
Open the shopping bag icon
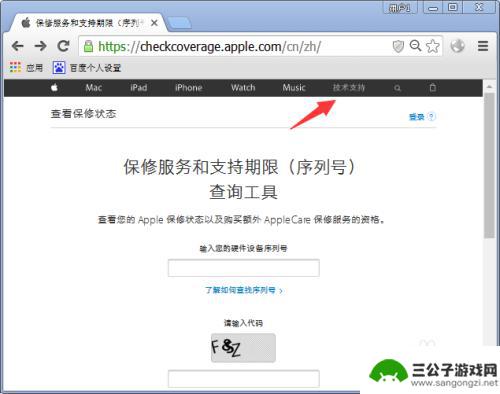[433, 88]
